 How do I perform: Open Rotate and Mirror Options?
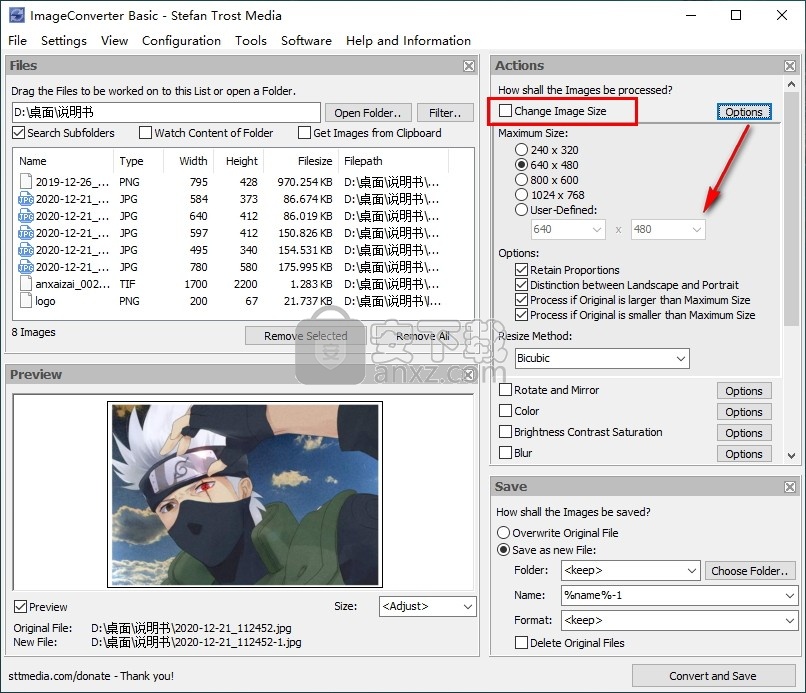click(744, 391)
